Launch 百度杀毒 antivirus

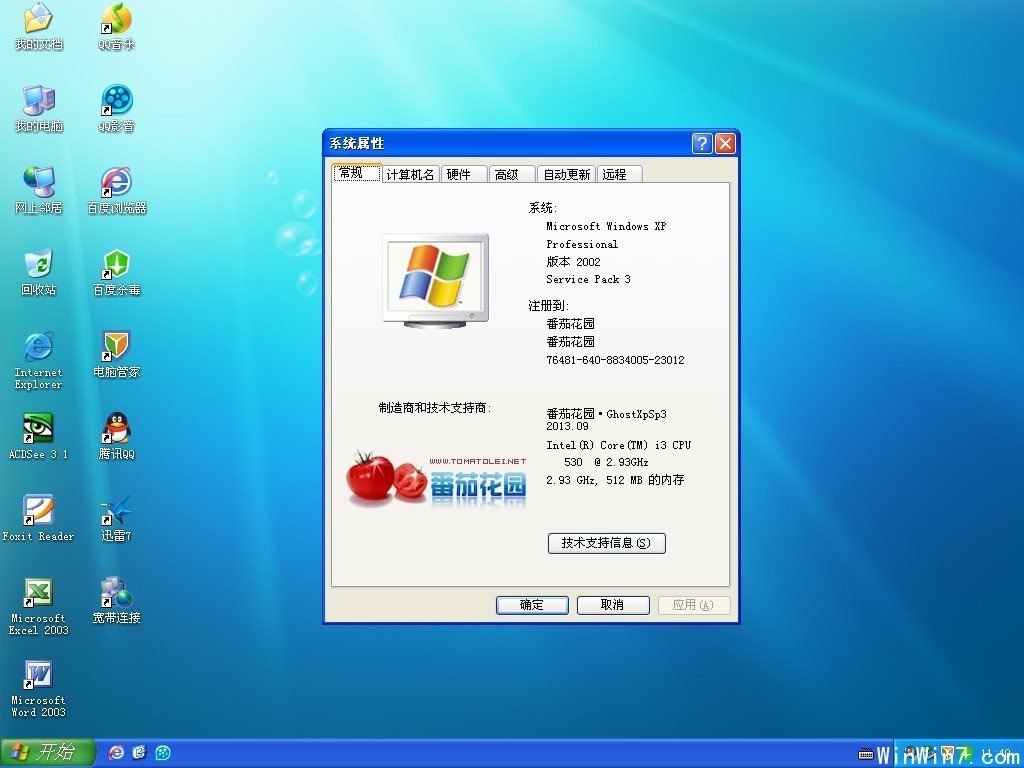[115, 267]
